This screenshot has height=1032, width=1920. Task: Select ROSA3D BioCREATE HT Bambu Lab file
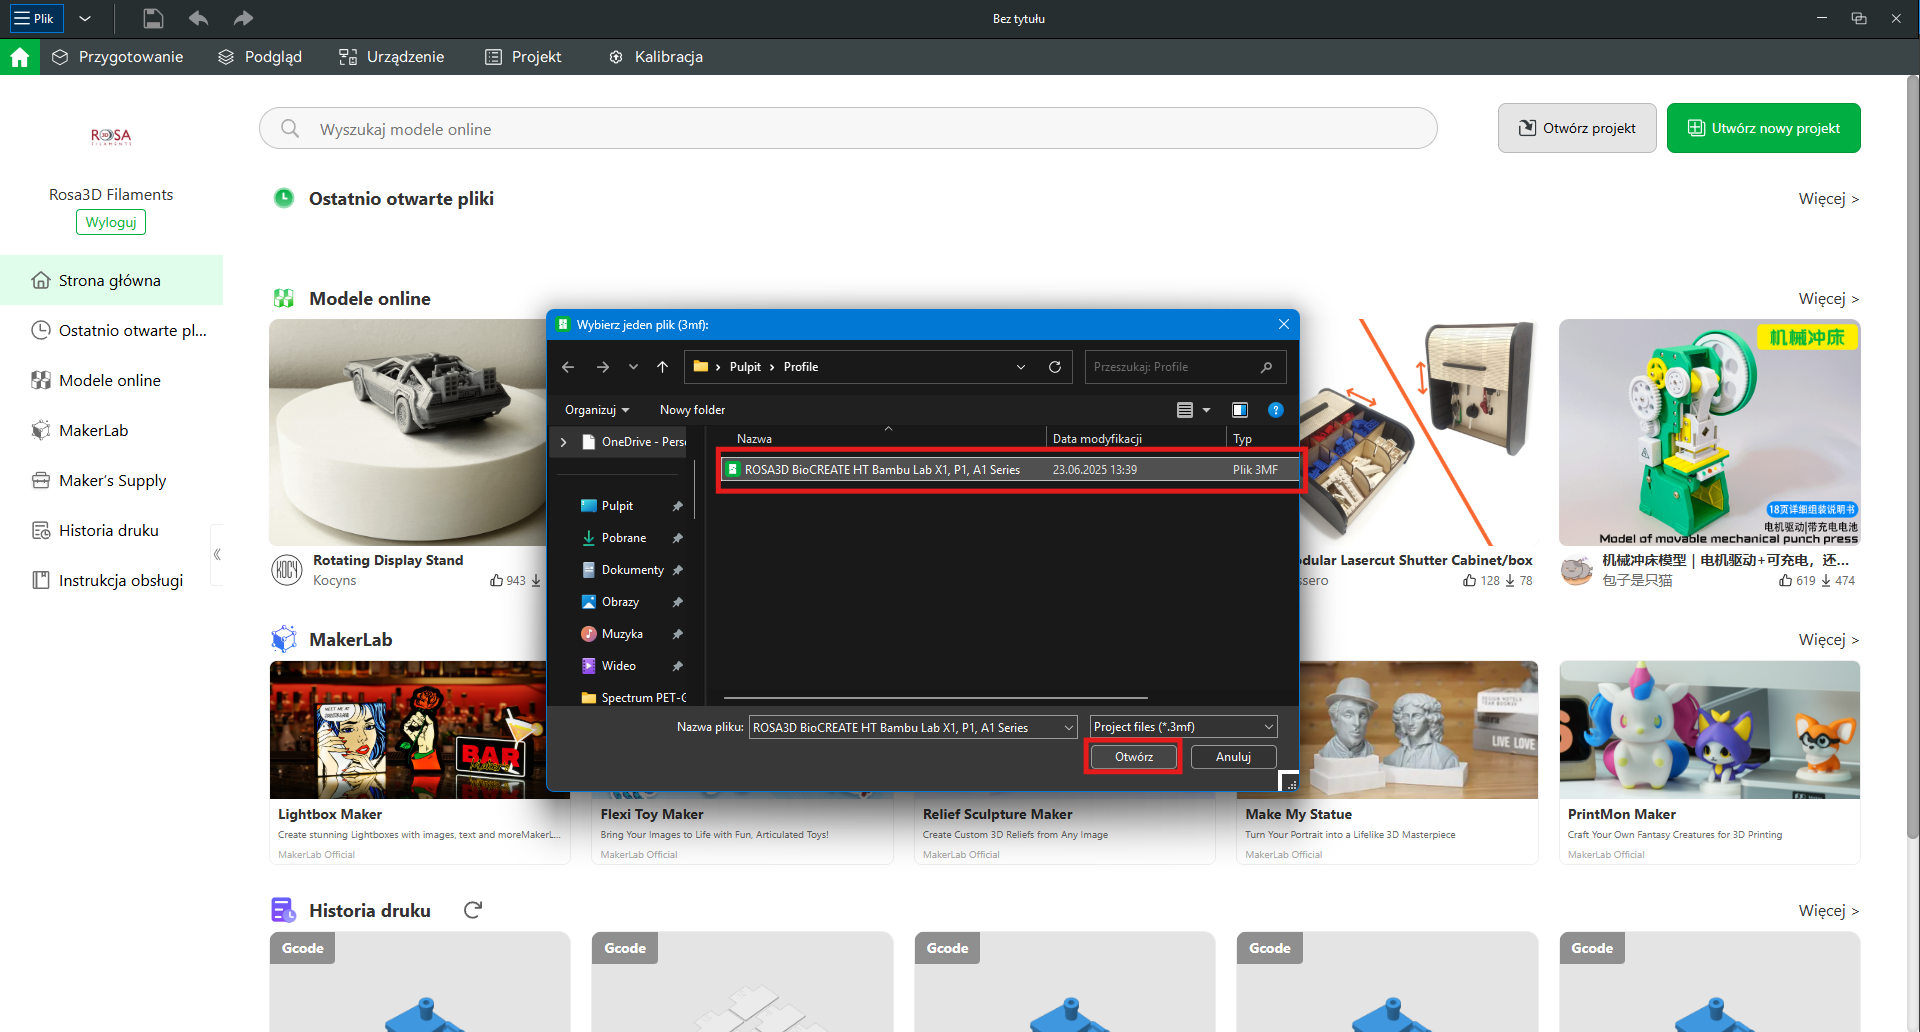[1011, 469]
